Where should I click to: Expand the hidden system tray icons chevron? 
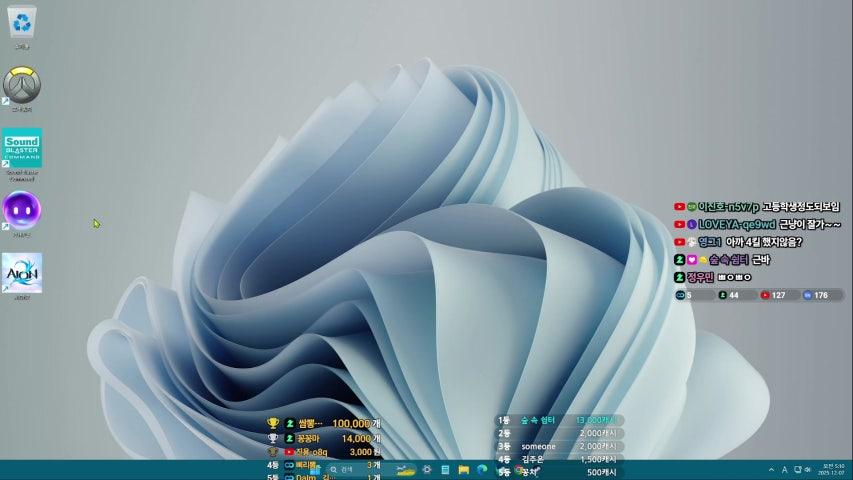pyautogui.click(x=771, y=470)
